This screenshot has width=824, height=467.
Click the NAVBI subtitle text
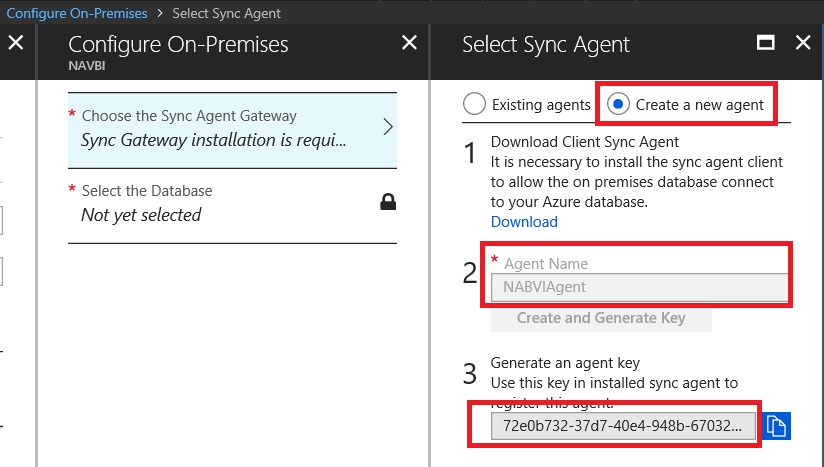[87, 66]
